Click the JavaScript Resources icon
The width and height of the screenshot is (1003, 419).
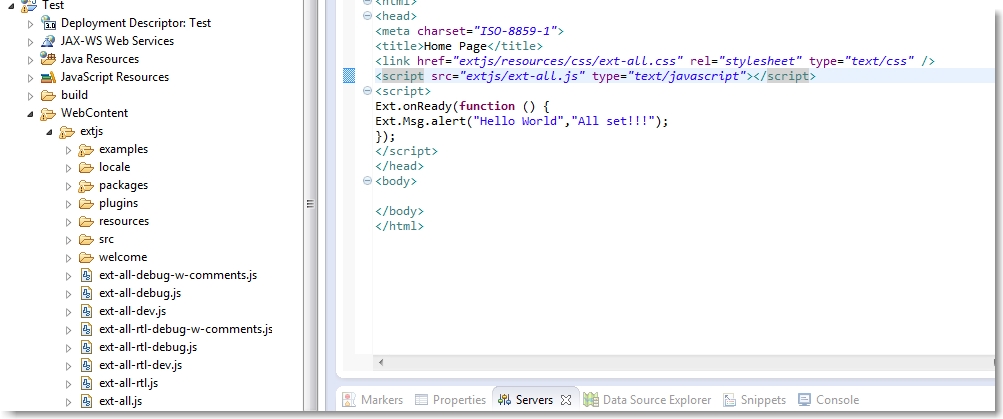pos(48,77)
